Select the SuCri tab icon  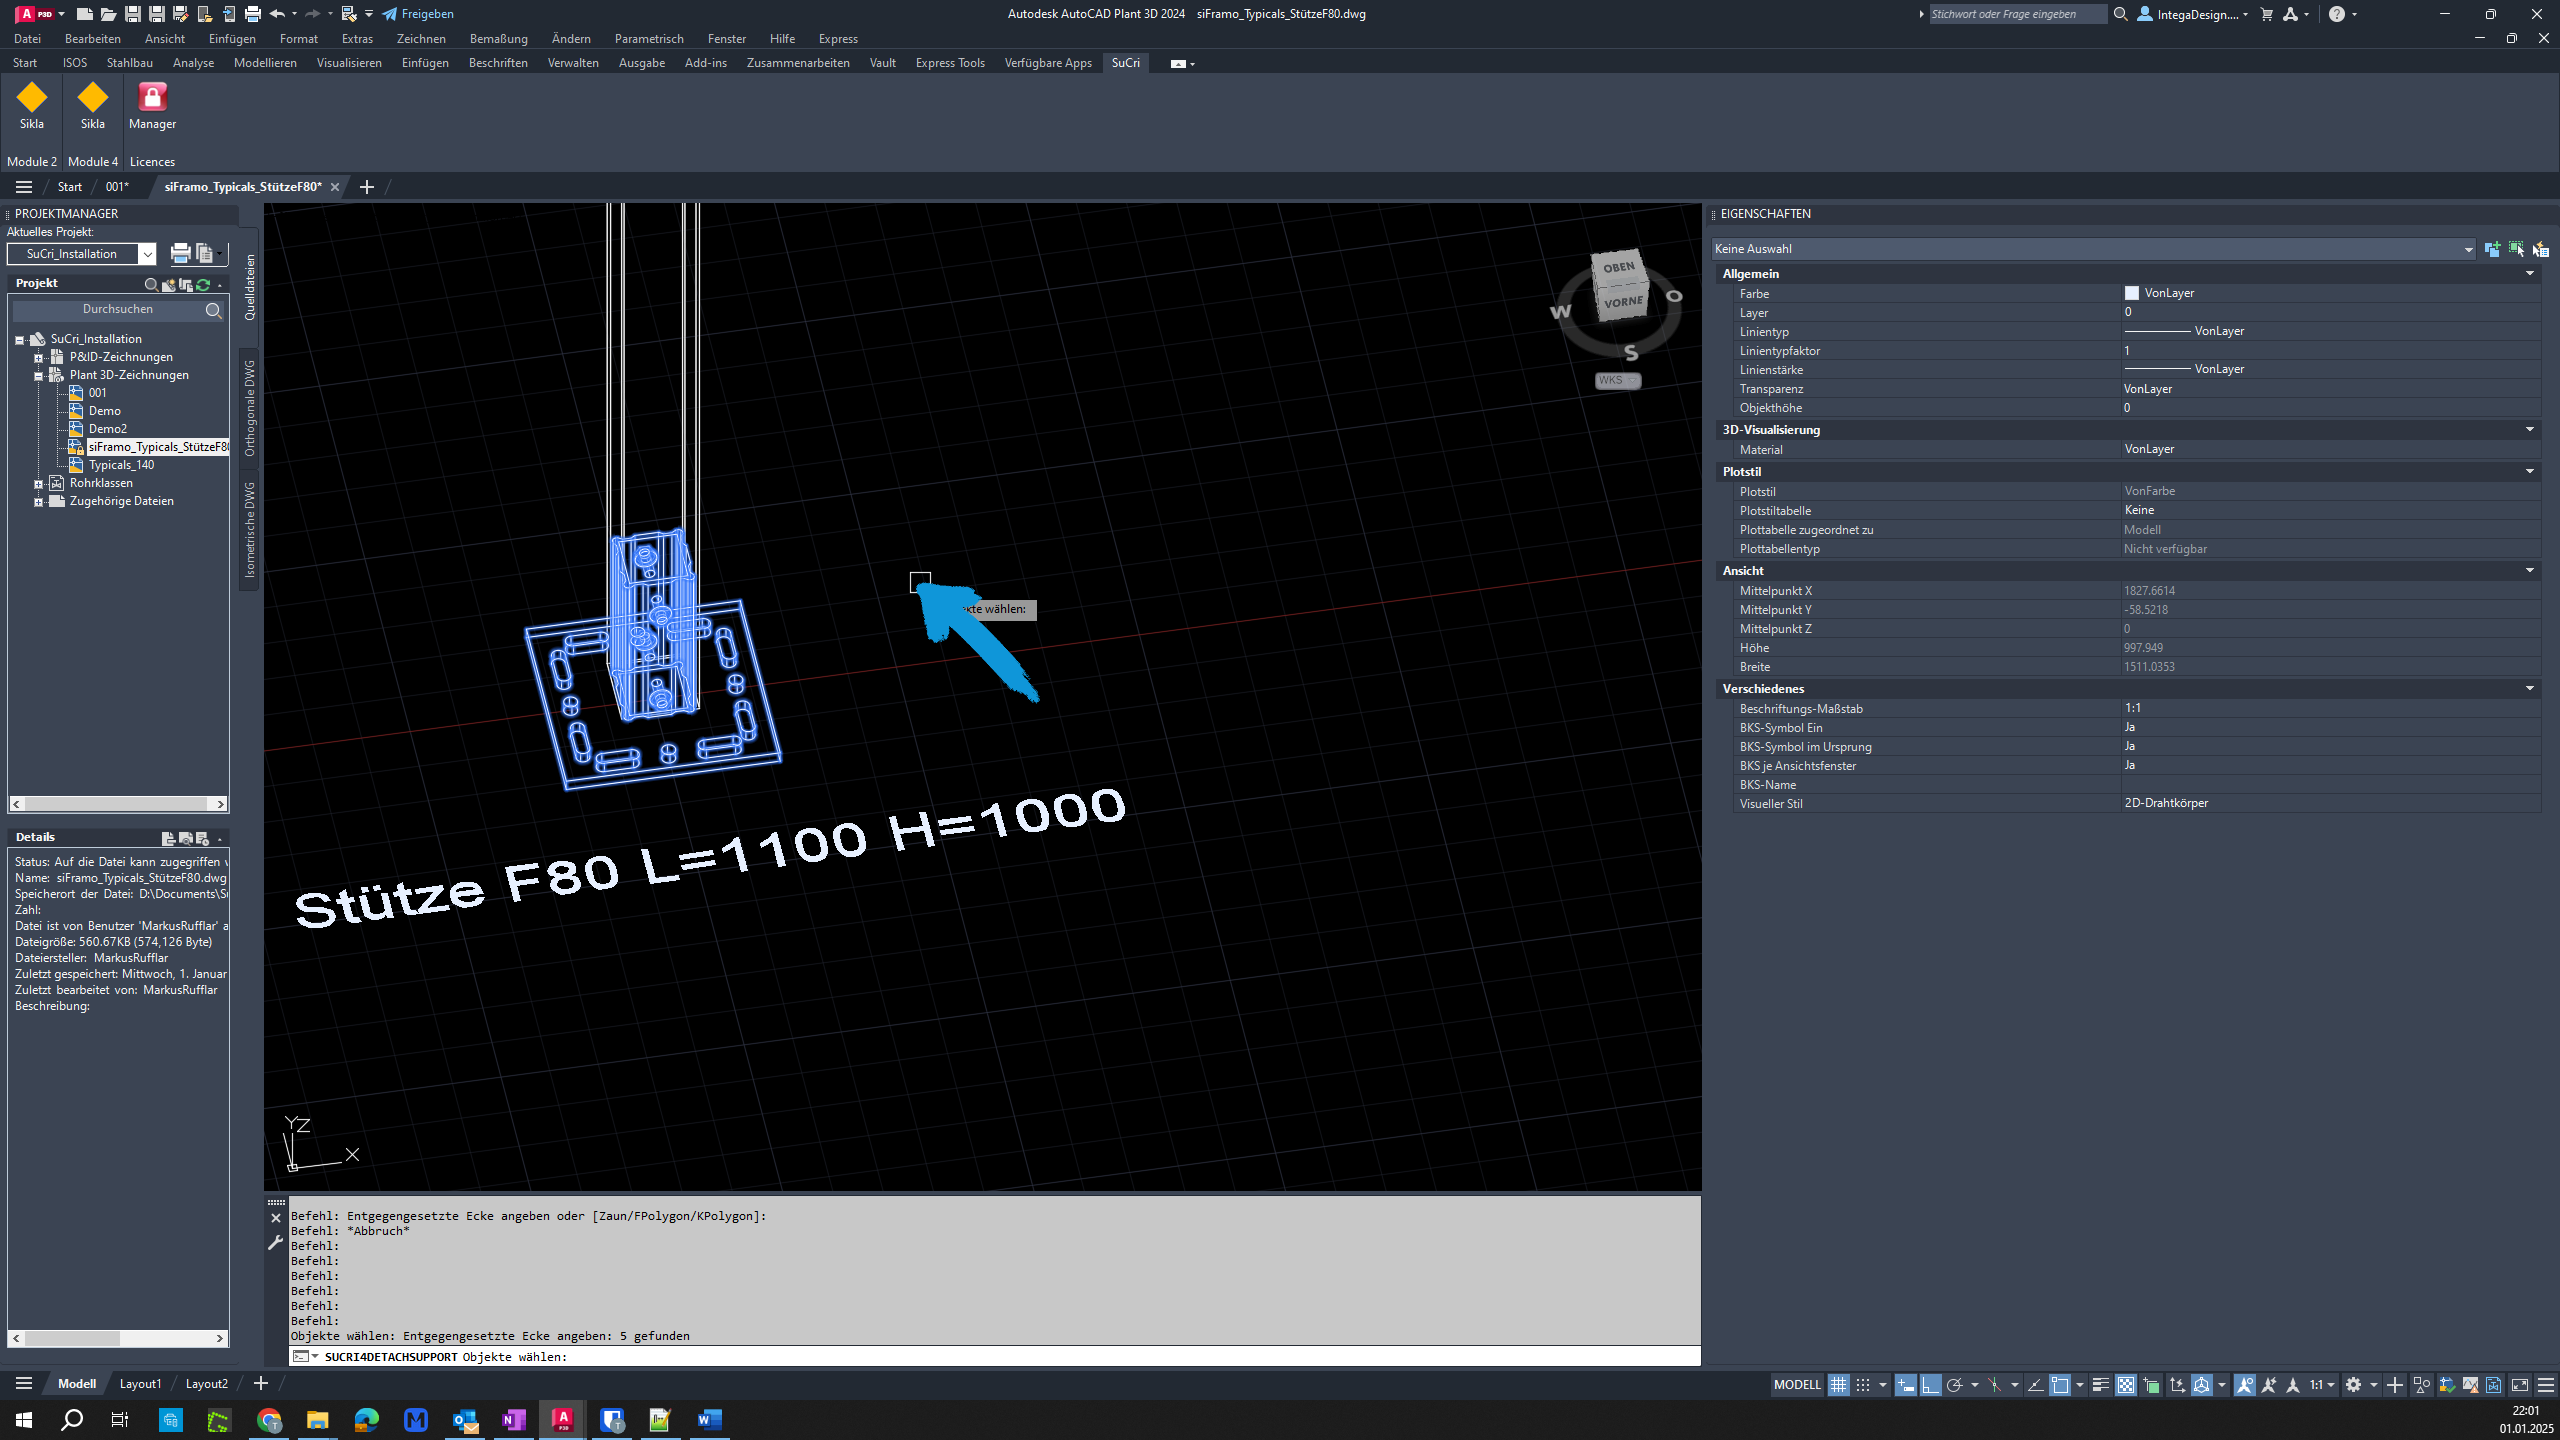(1124, 62)
